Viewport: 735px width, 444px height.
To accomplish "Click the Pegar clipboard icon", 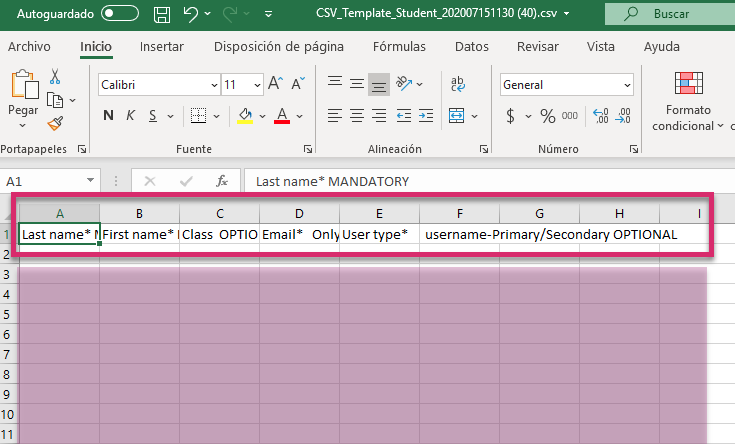I will pyautogui.click(x=24, y=84).
